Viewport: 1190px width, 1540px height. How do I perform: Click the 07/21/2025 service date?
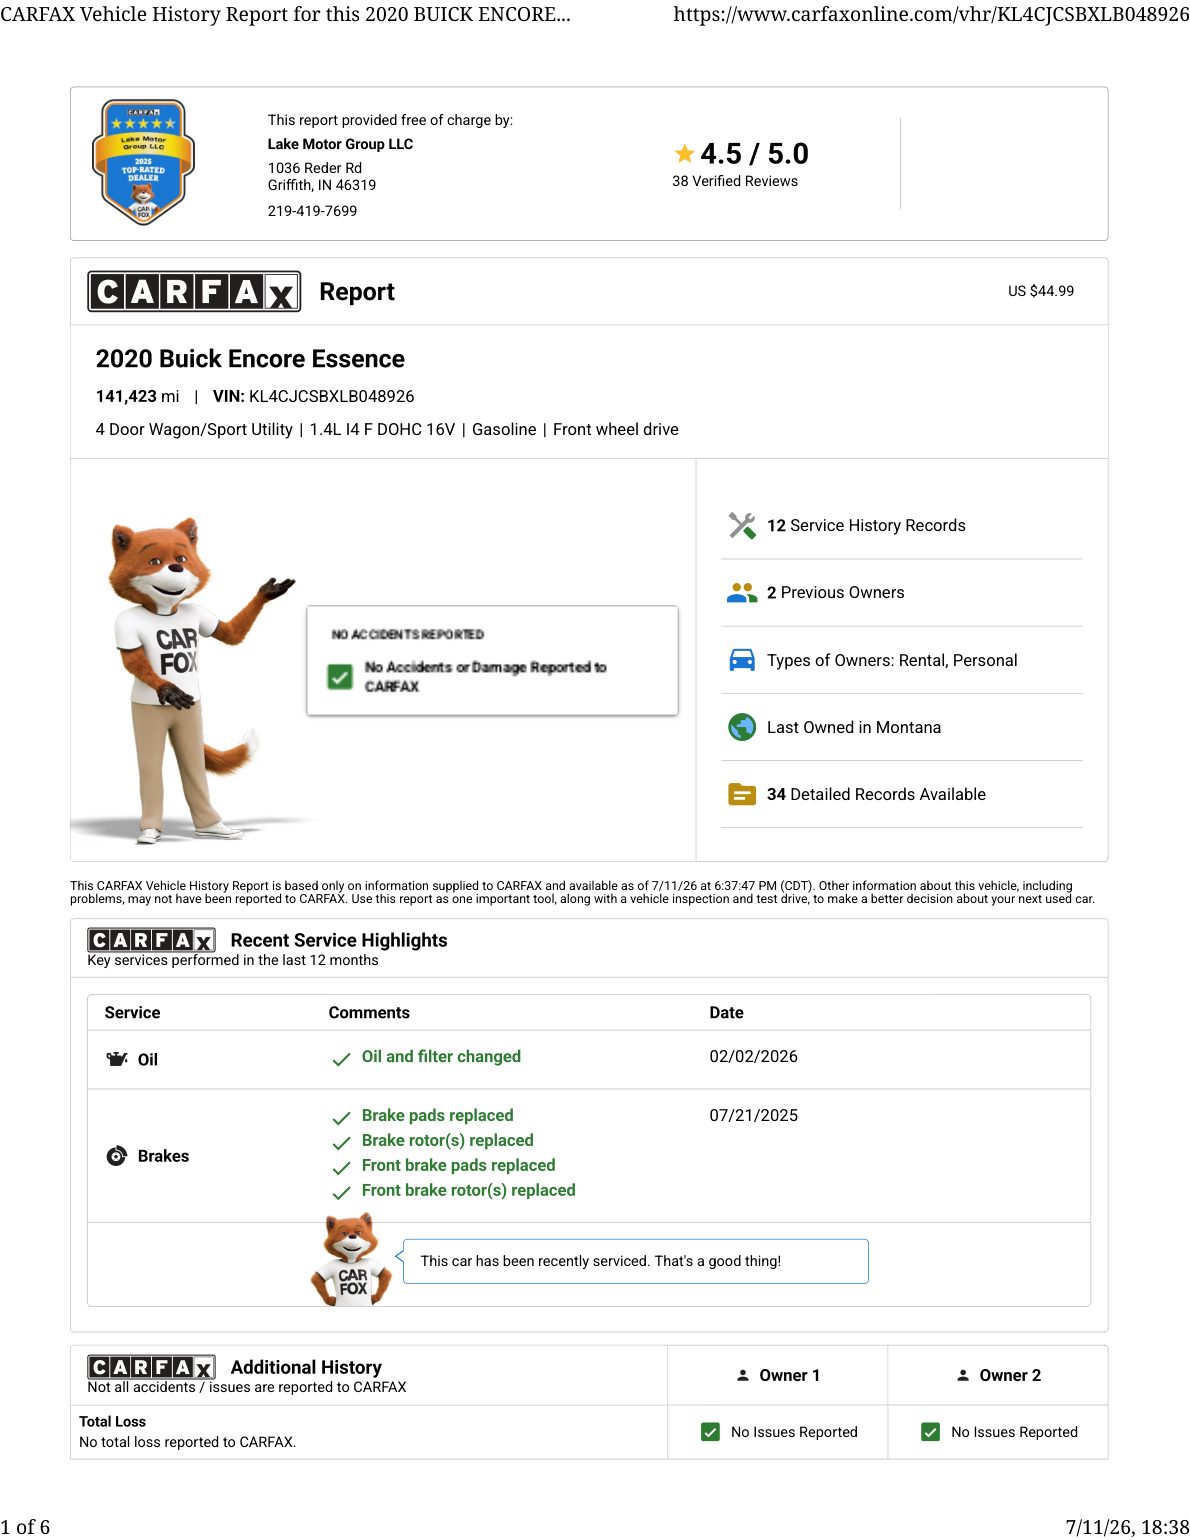[753, 1115]
